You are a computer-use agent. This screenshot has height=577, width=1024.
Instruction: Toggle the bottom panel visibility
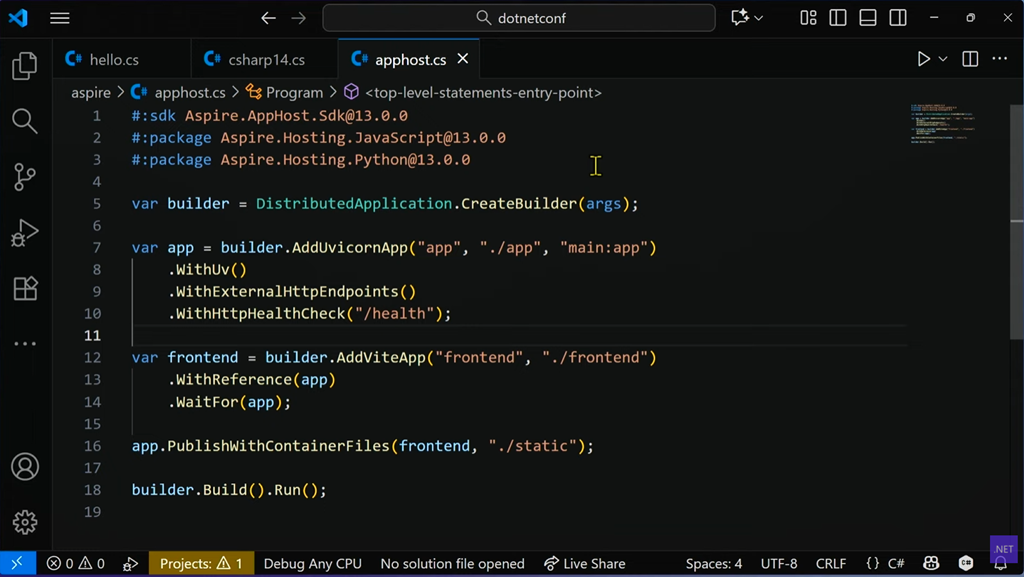pos(868,18)
